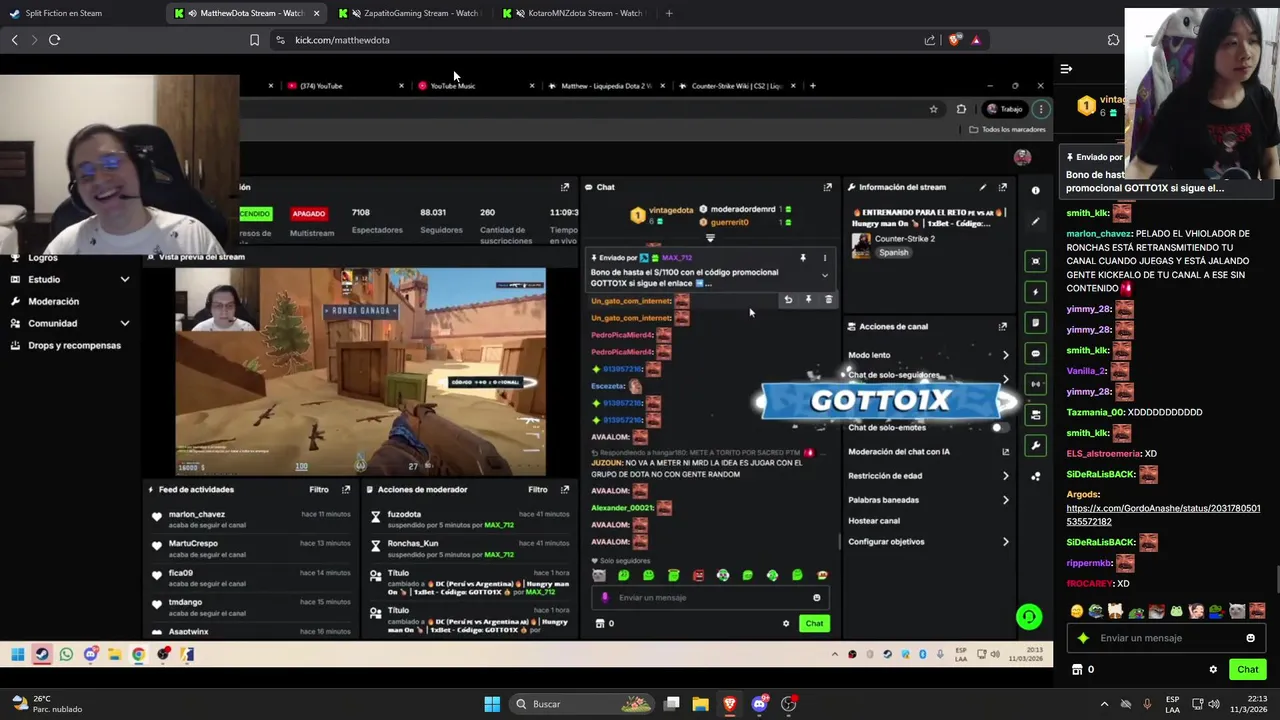Image resolution: width=1280 pixels, height=720 pixels.
Task: Open File Explorer from taskbar
Action: (701, 704)
